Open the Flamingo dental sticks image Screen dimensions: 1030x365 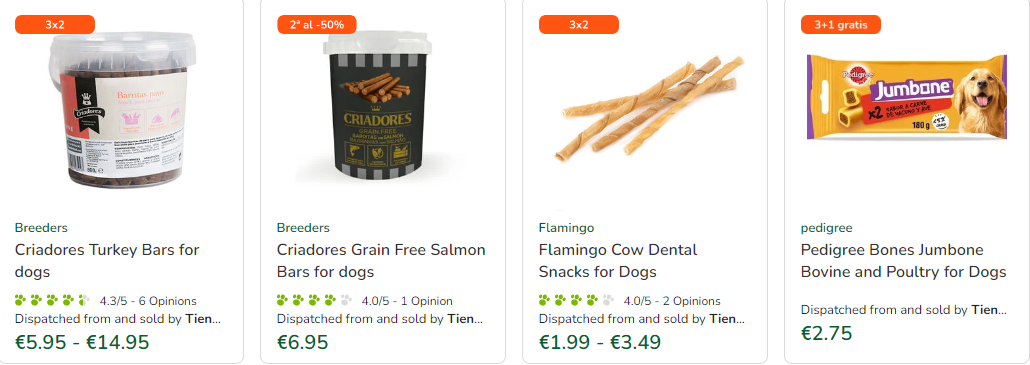tap(649, 109)
